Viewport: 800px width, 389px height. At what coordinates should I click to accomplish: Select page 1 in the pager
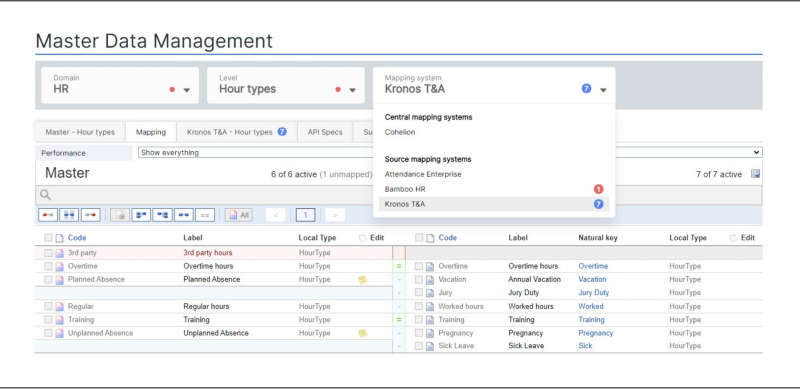click(306, 215)
